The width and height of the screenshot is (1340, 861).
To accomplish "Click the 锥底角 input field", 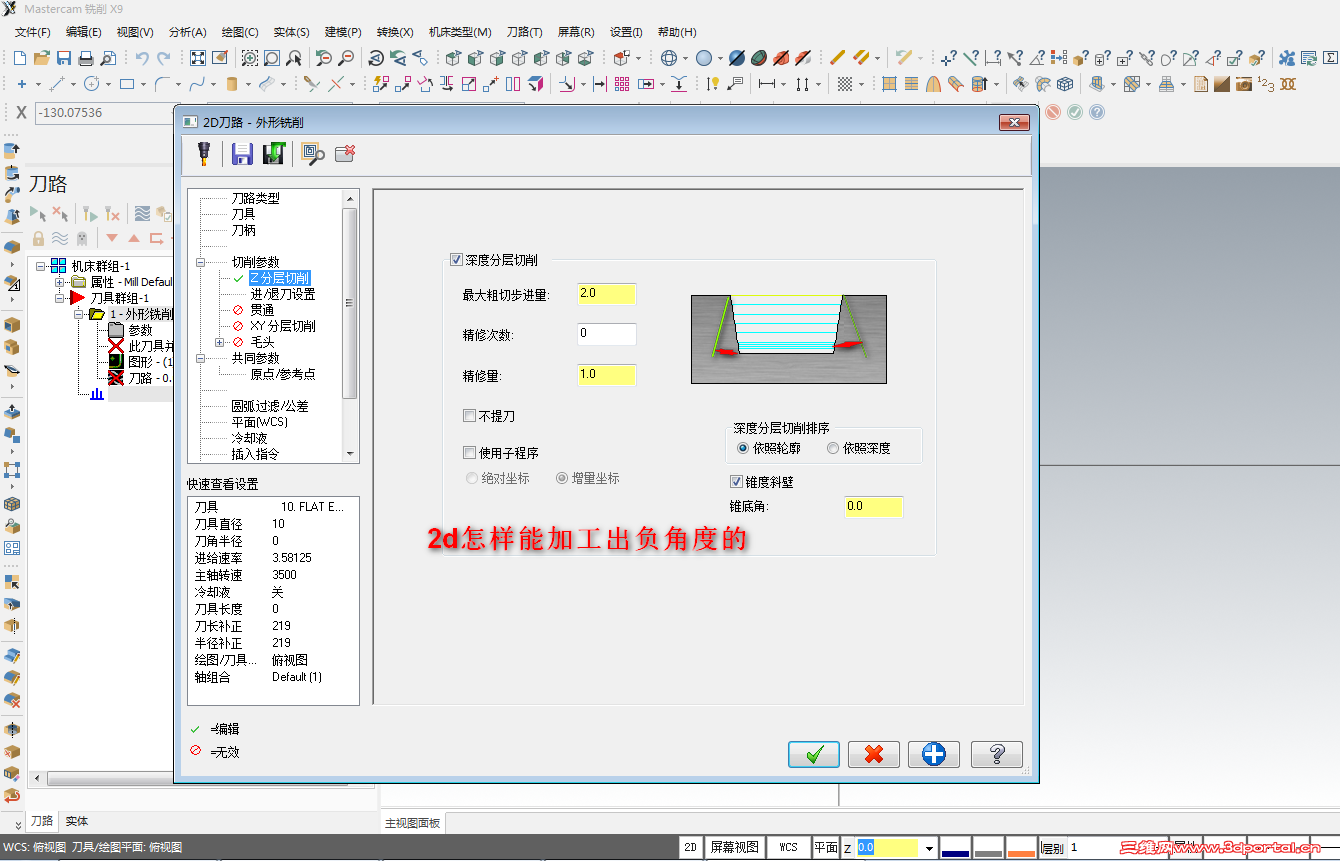I will point(873,507).
